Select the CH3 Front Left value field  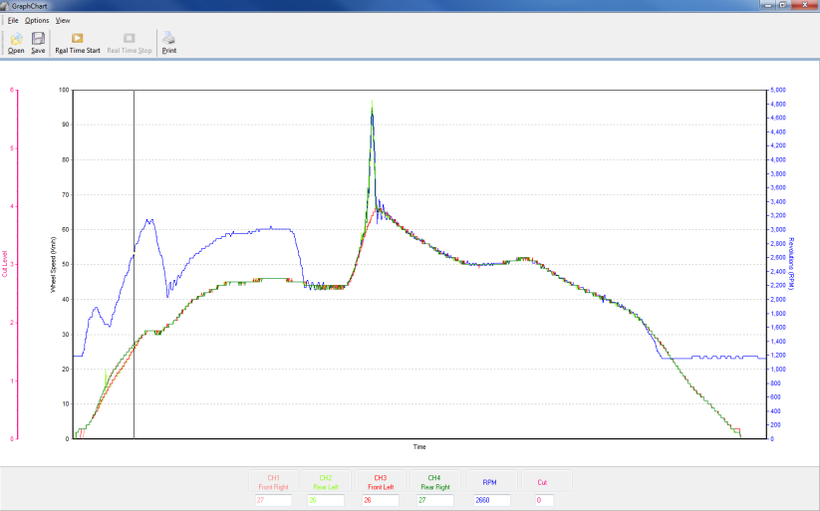click(x=381, y=500)
